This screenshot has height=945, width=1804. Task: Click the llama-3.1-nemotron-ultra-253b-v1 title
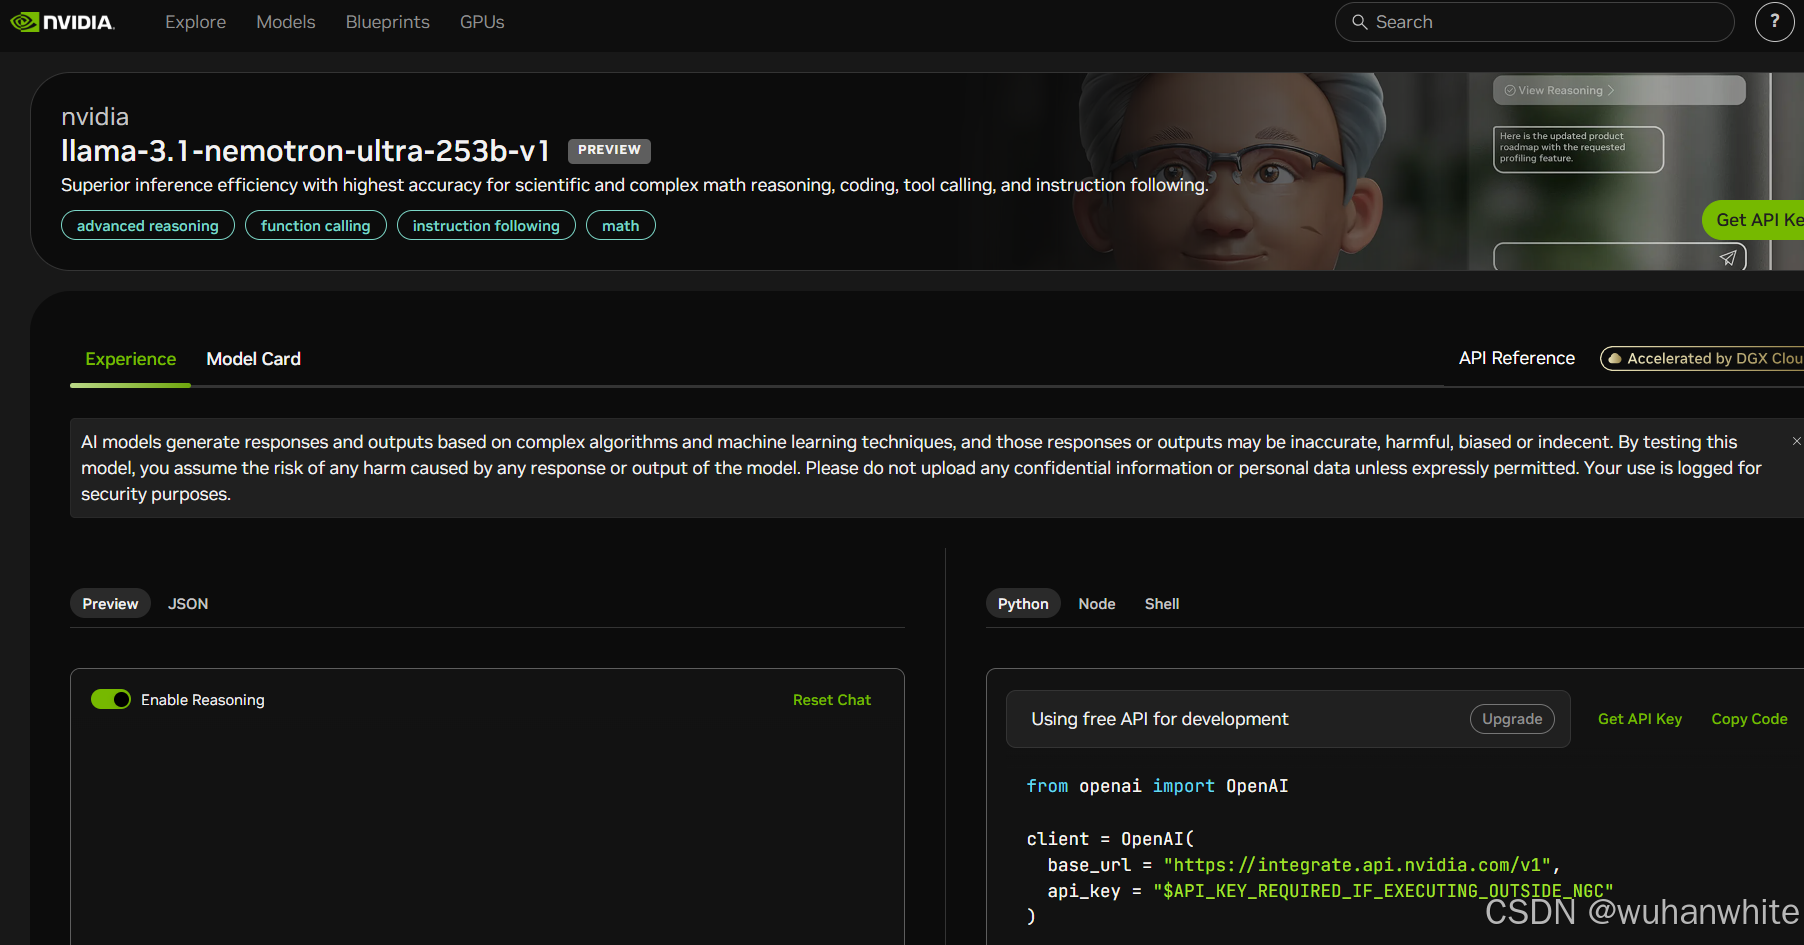click(x=305, y=151)
